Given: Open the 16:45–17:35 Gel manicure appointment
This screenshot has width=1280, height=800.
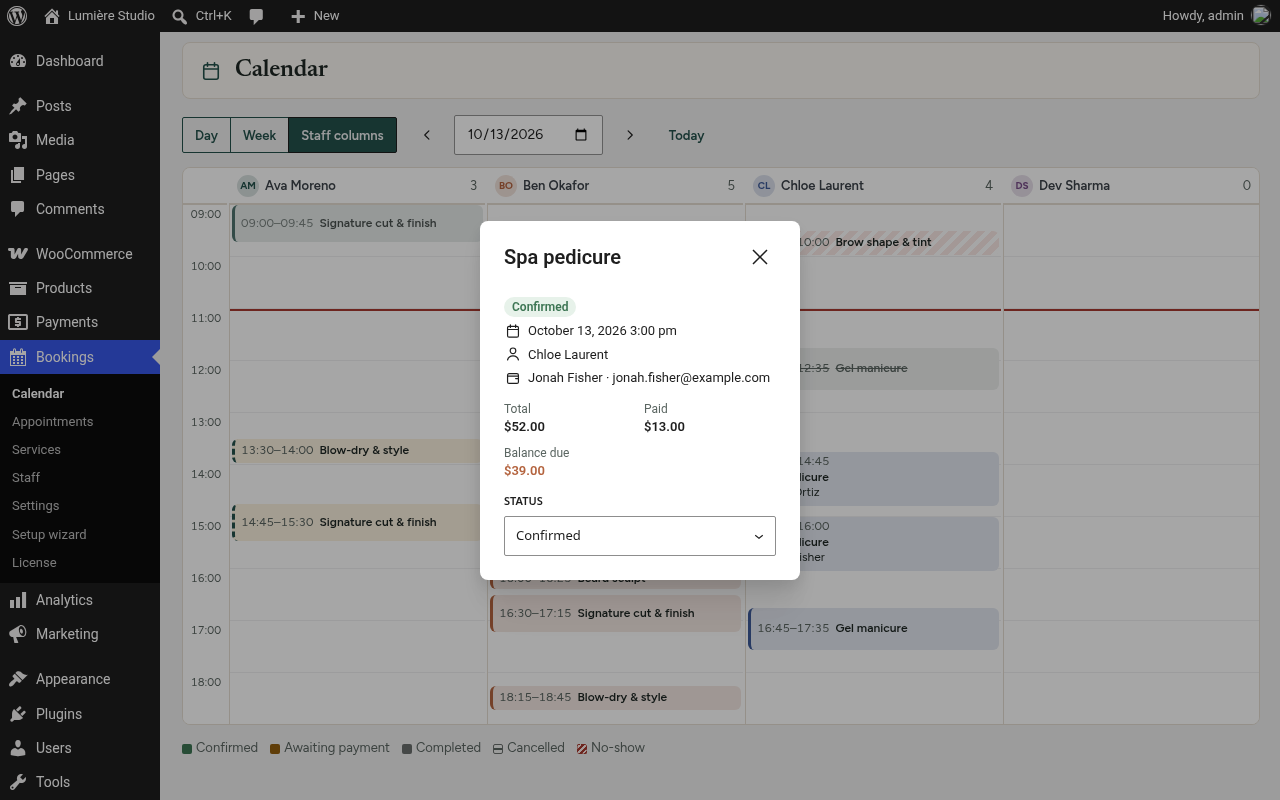Looking at the screenshot, I should point(874,629).
